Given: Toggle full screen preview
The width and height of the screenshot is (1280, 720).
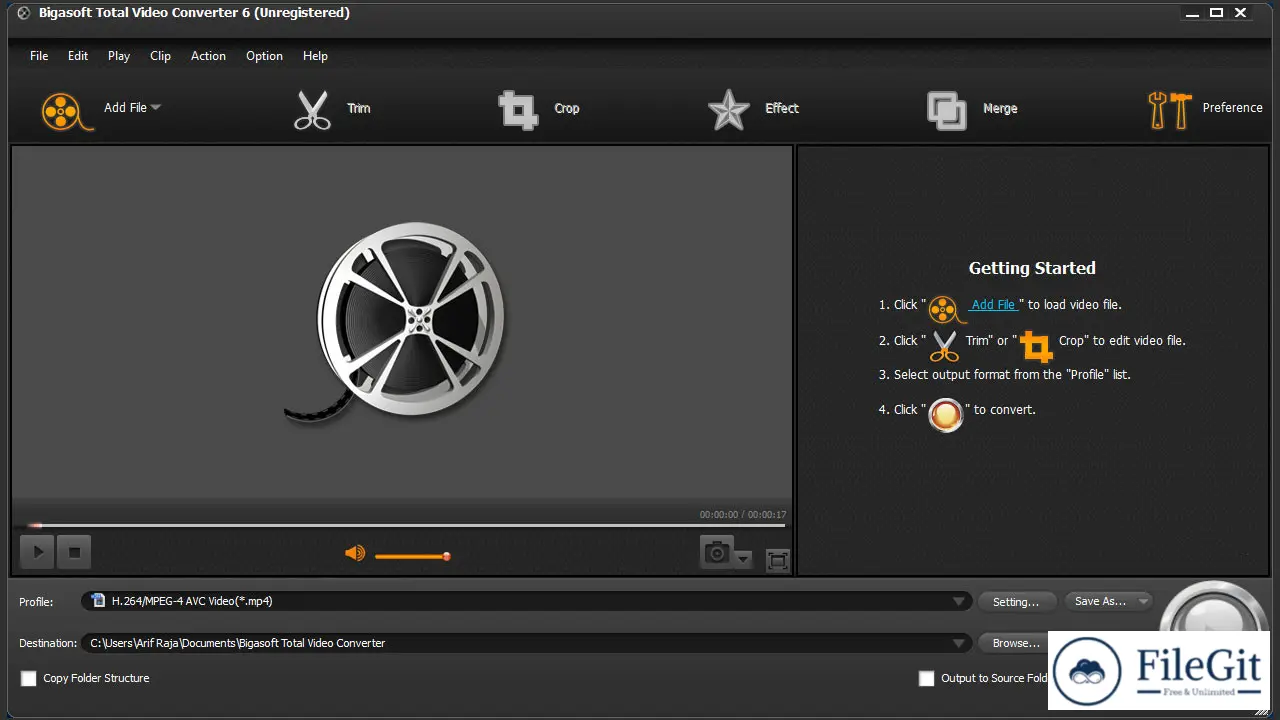Looking at the screenshot, I should pos(777,560).
